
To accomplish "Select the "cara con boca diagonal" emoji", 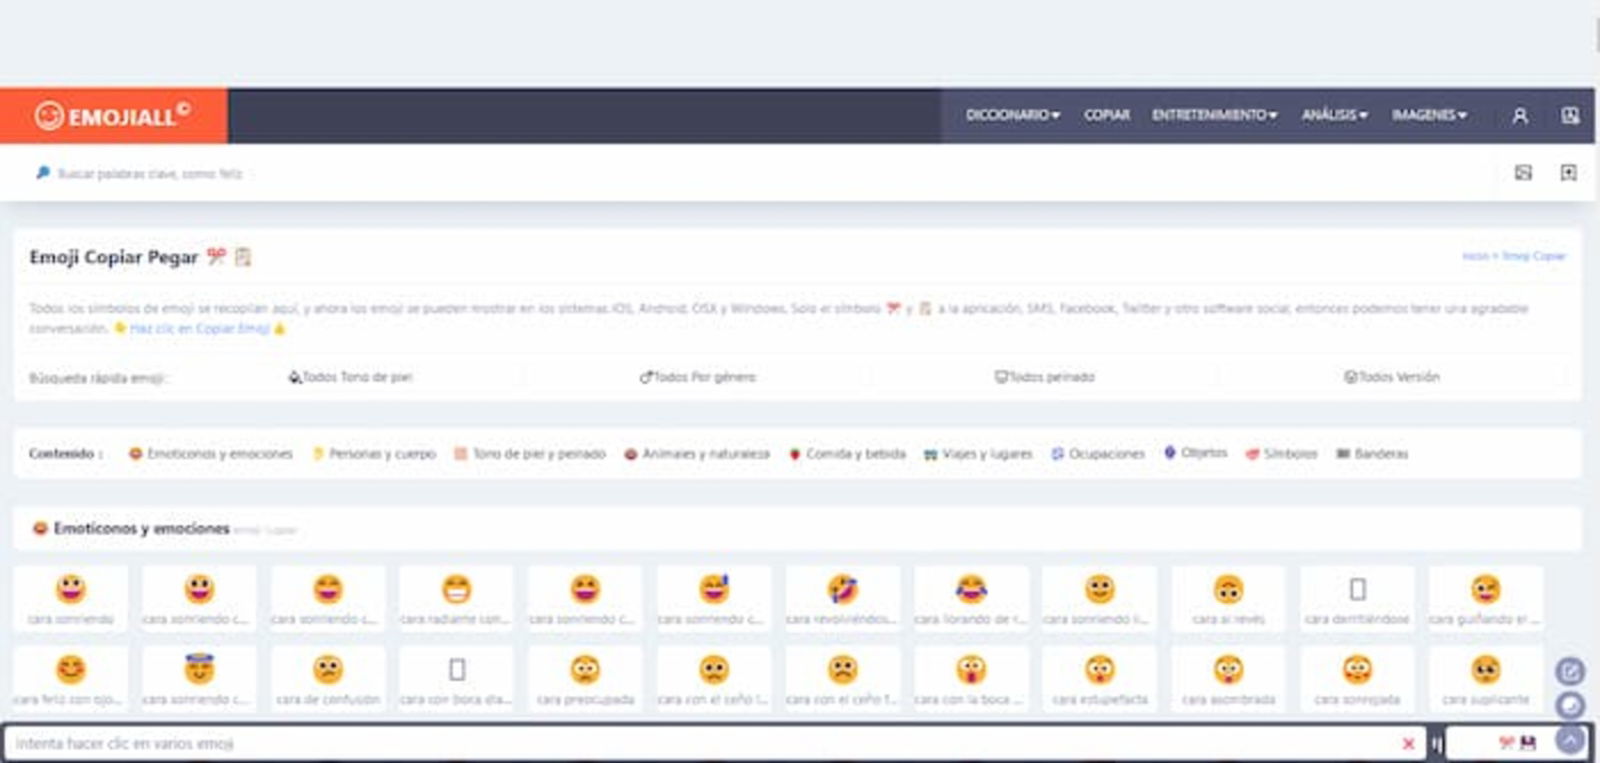I will pos(456,678).
